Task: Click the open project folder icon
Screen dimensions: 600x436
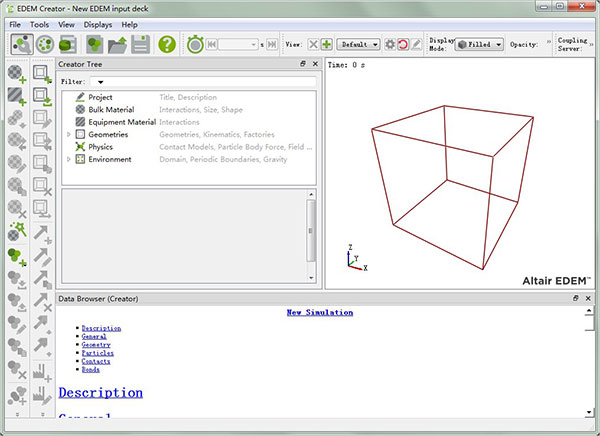Action: click(118, 44)
